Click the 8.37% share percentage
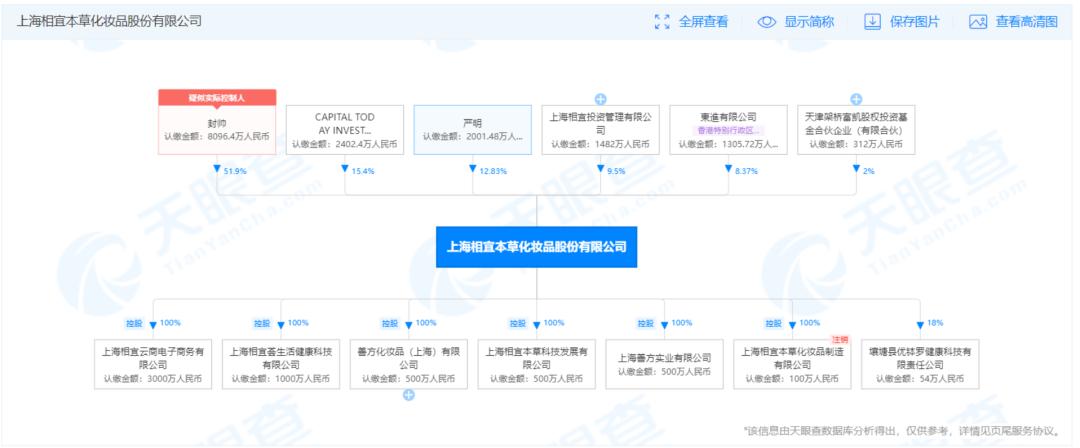 click(x=747, y=170)
